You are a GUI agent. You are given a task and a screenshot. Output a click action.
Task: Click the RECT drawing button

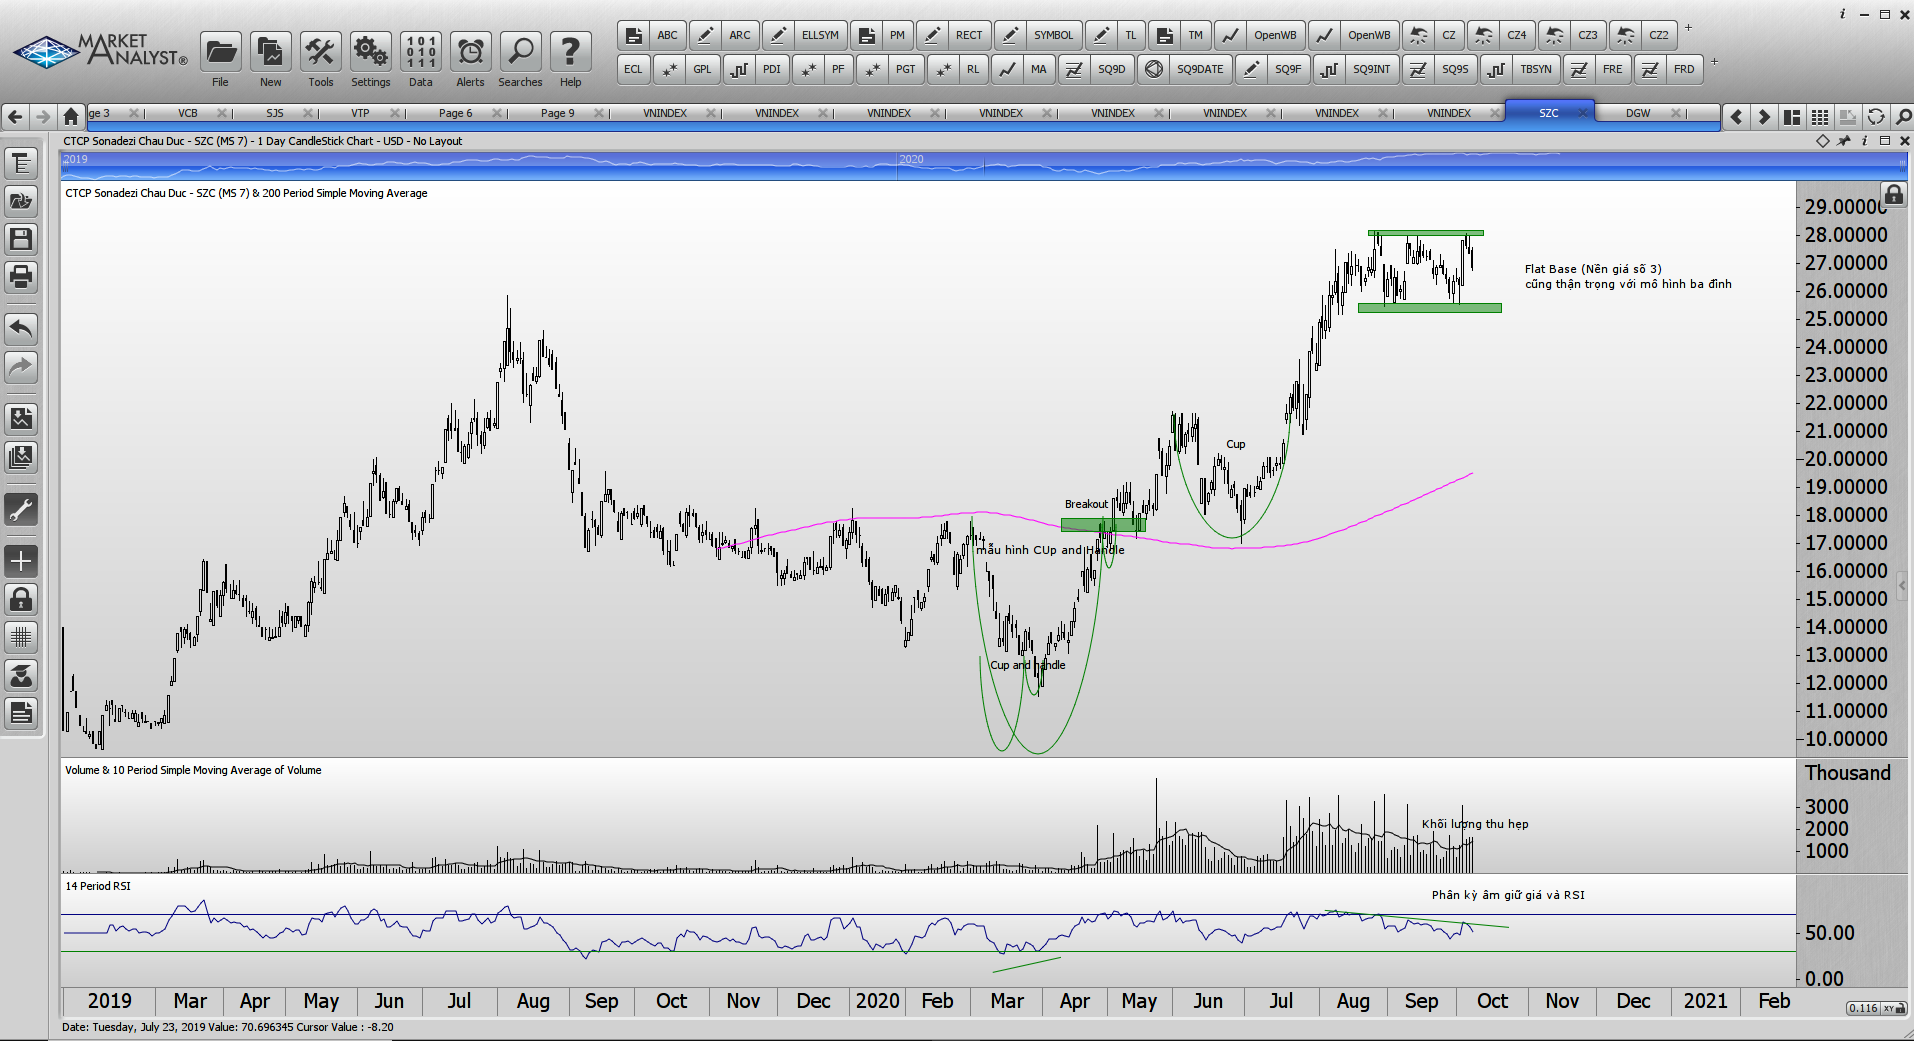[x=968, y=35]
